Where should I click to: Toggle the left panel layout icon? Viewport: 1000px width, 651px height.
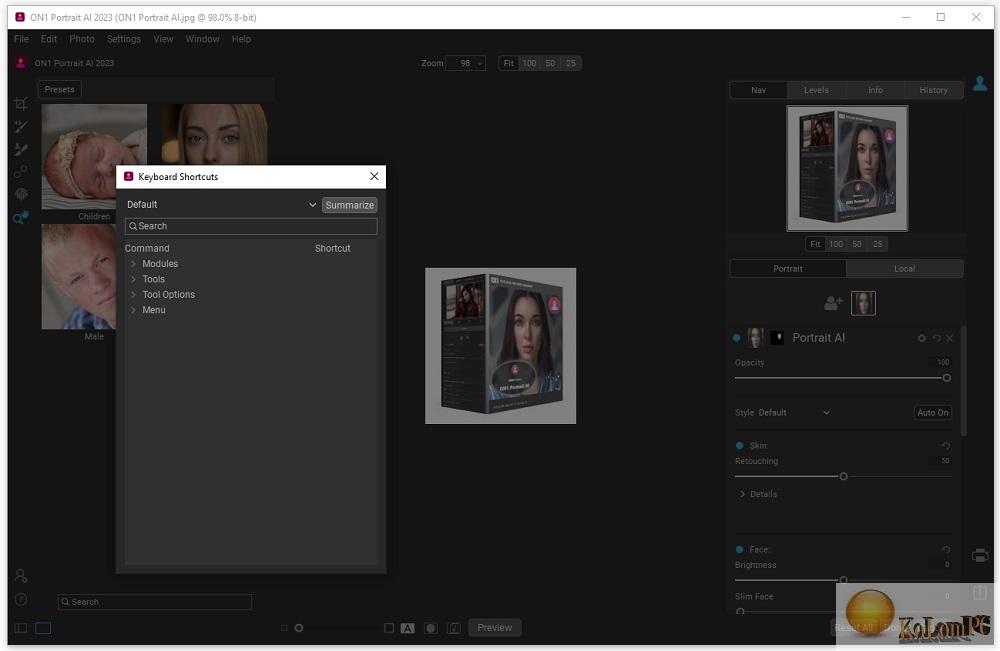pyautogui.click(x=20, y=628)
